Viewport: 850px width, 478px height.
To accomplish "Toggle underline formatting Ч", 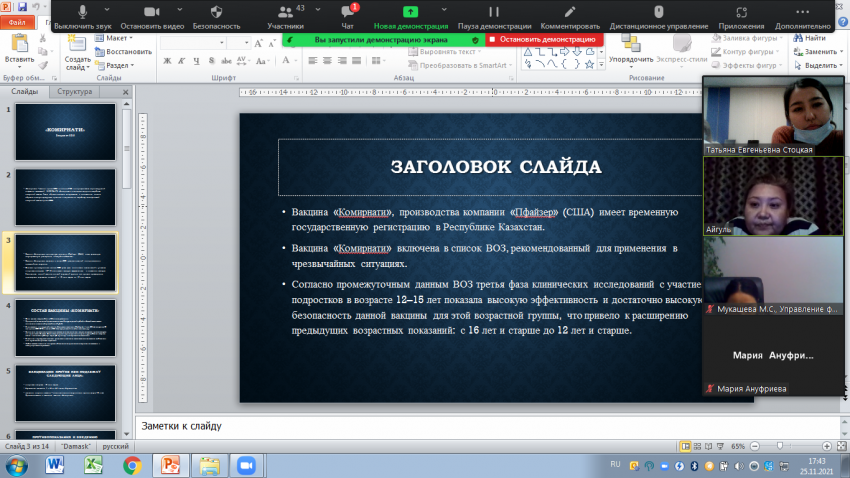I will click(196, 61).
